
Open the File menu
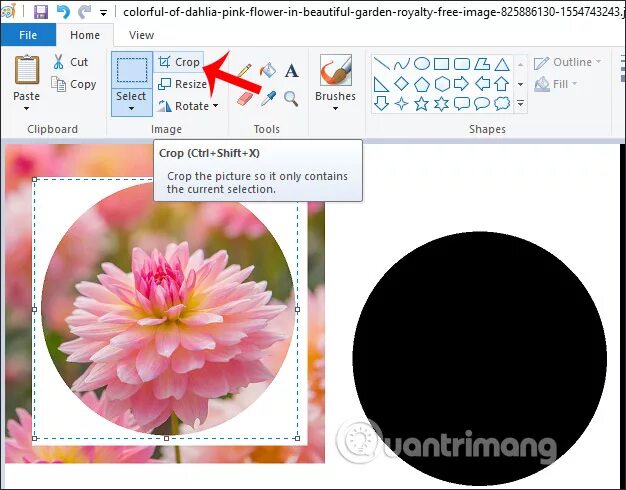[x=28, y=35]
